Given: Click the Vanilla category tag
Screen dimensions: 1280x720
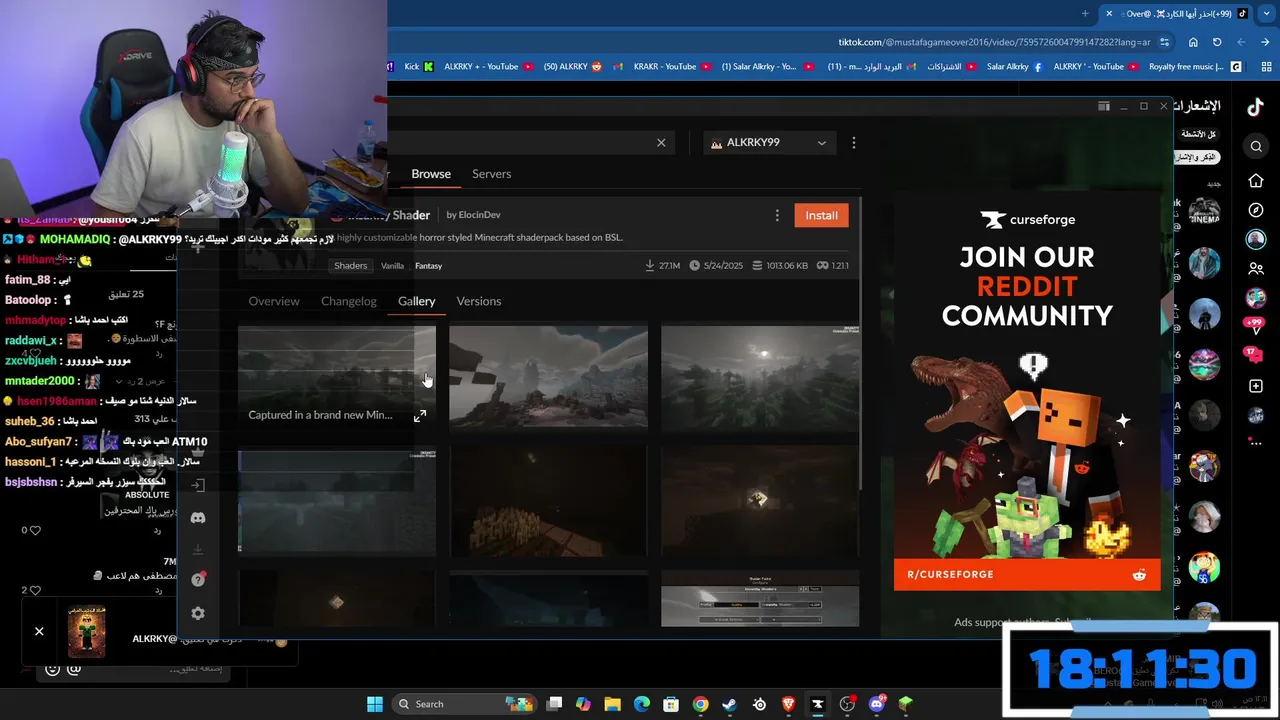Looking at the screenshot, I should pos(392,266).
